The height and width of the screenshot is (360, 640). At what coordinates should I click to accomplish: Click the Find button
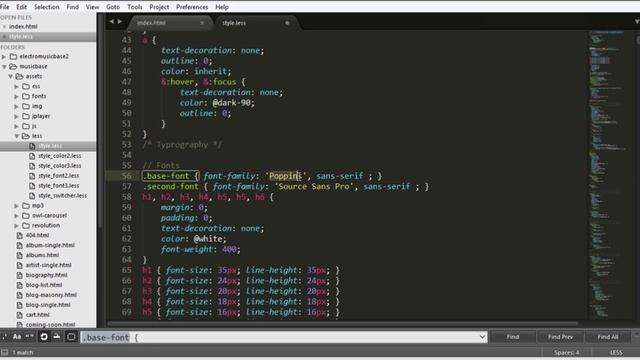coord(513,337)
